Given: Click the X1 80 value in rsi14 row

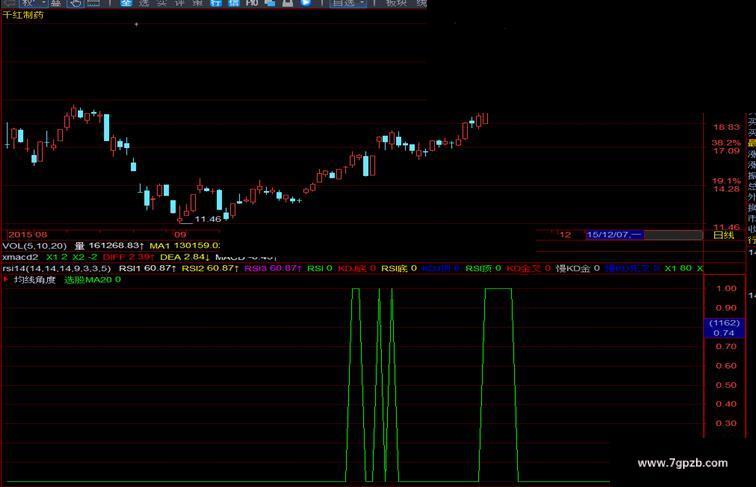Looking at the screenshot, I should [678, 269].
